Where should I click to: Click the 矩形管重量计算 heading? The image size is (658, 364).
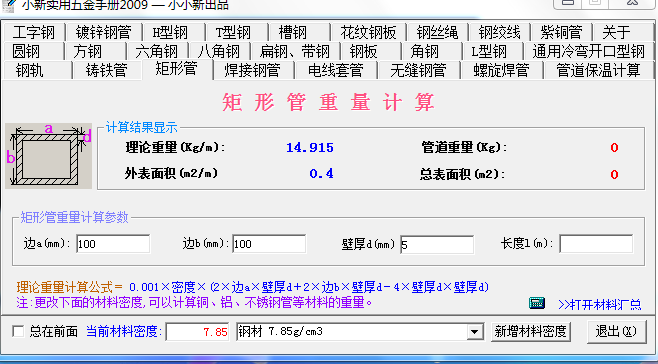328,102
